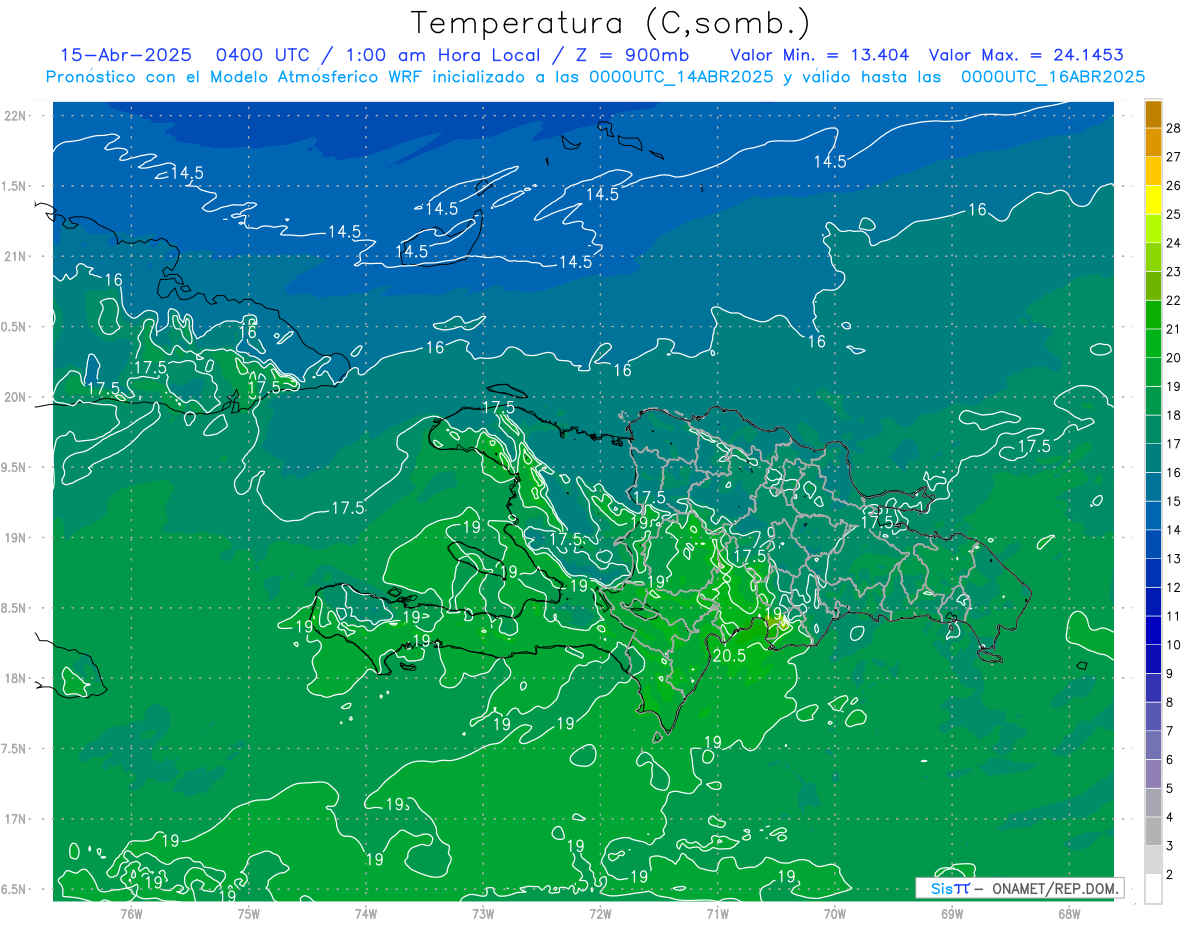Click the "1.5N" latitude axis label
The image size is (1200, 927).
[x=15, y=186]
